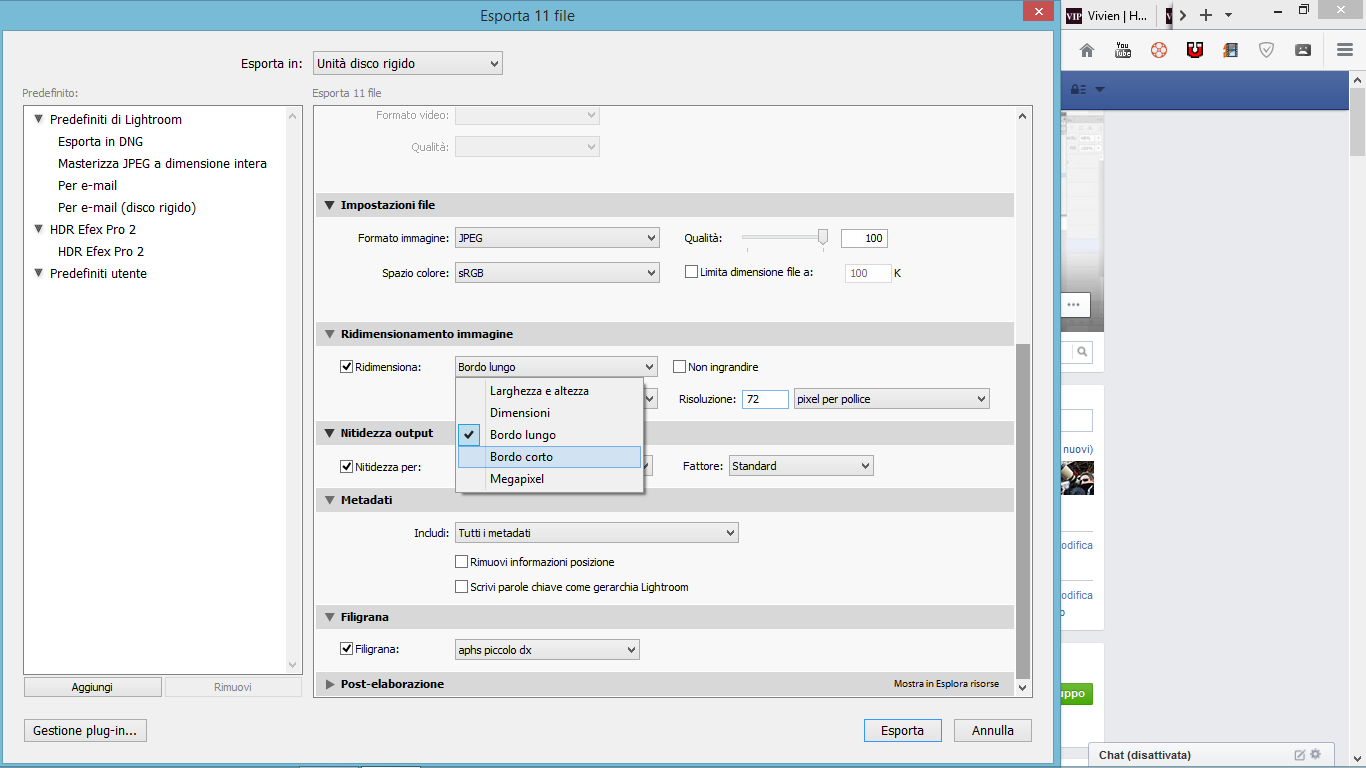The height and width of the screenshot is (768, 1366).
Task: Open chat settings gear icon
Action: click(x=1316, y=755)
